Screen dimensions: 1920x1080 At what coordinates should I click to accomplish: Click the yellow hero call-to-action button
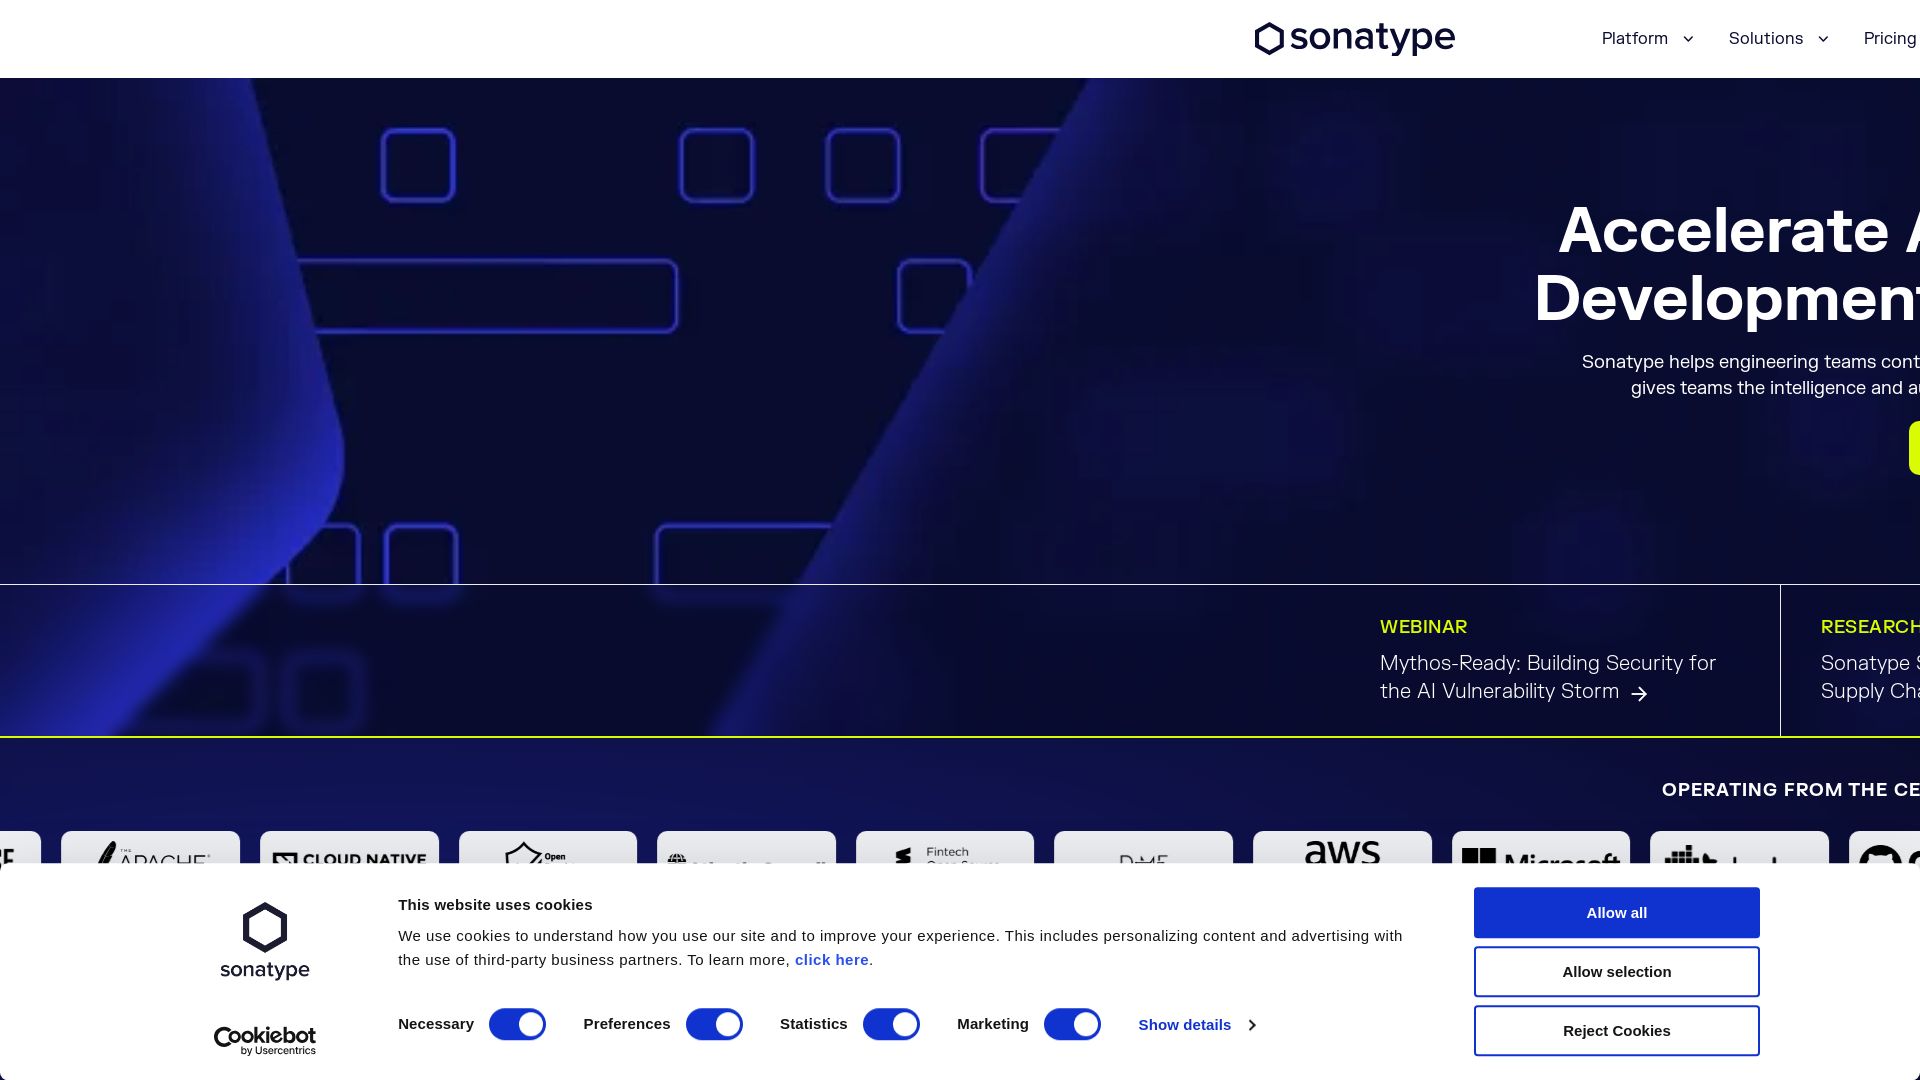(1914, 448)
